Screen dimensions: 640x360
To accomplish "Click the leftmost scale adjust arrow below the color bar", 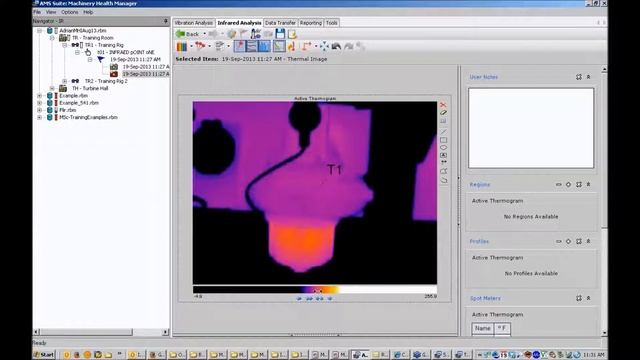I will pos(299,299).
